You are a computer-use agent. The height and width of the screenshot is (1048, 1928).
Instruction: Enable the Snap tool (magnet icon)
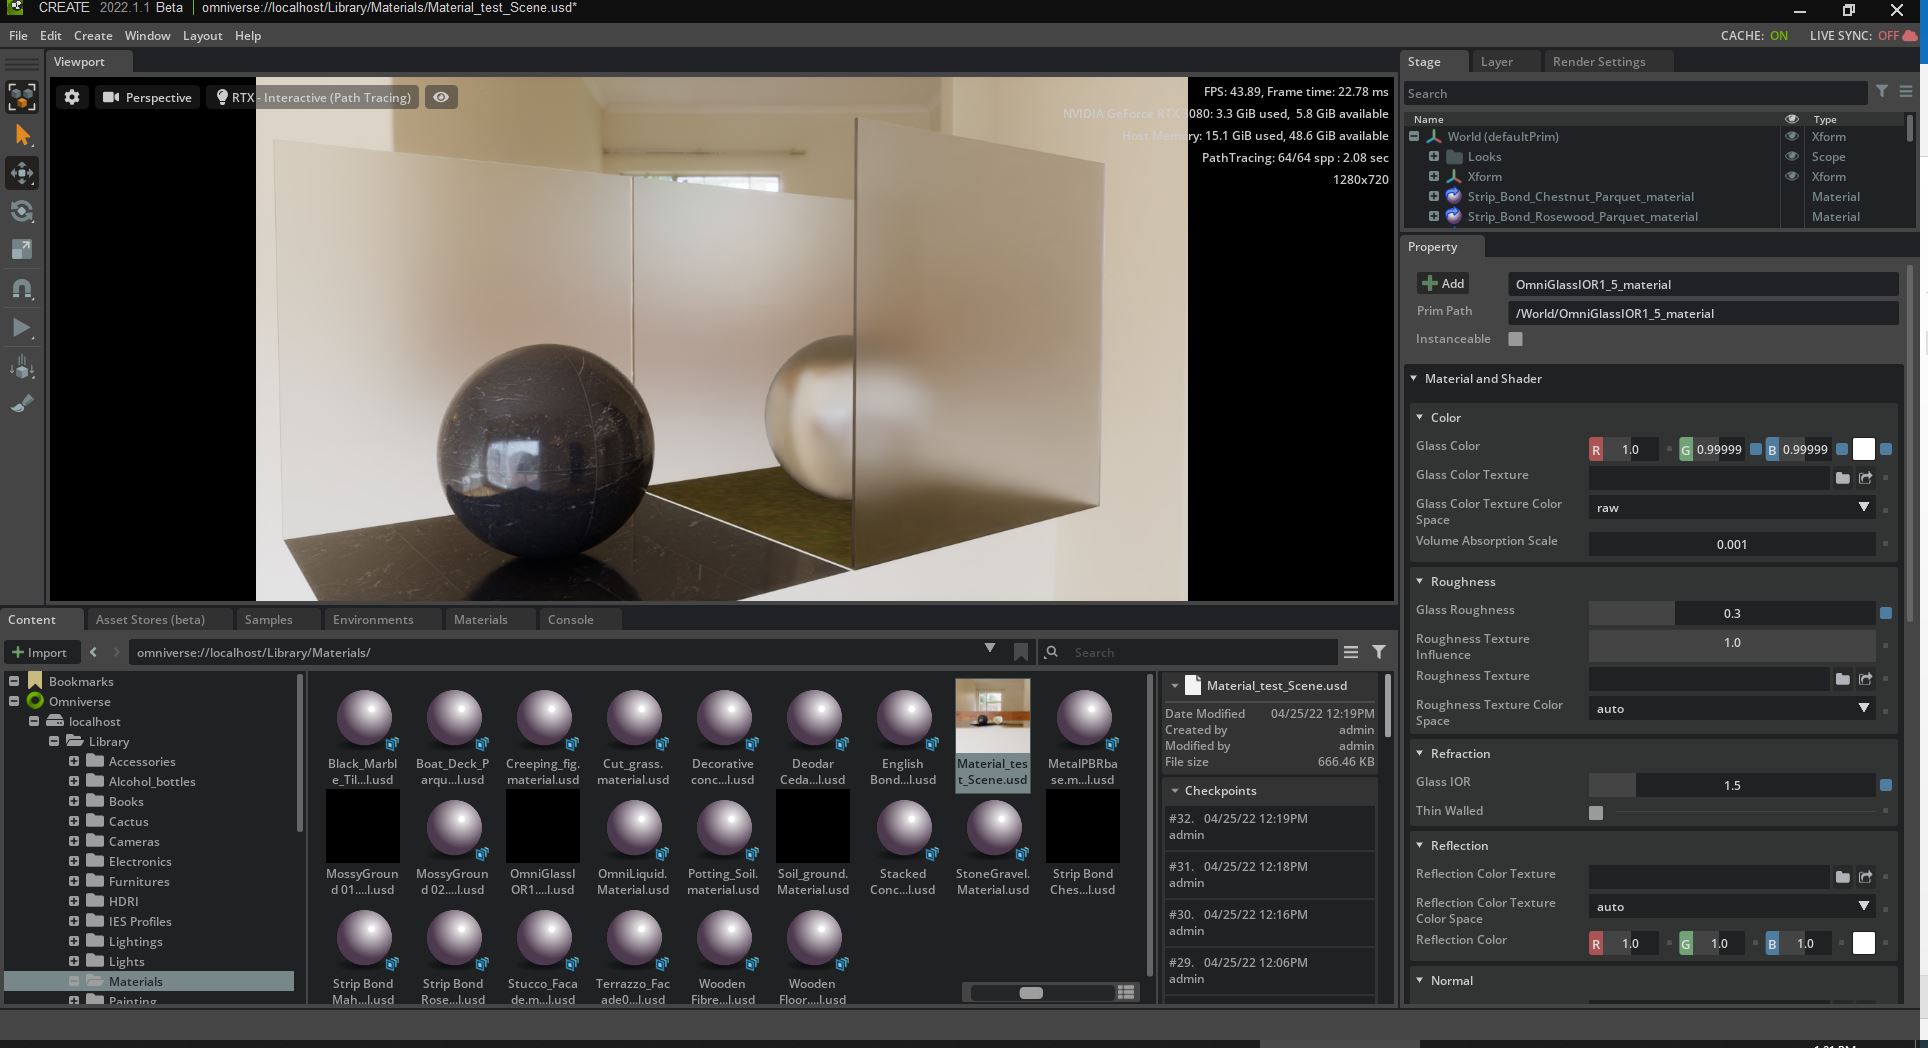click(22, 289)
